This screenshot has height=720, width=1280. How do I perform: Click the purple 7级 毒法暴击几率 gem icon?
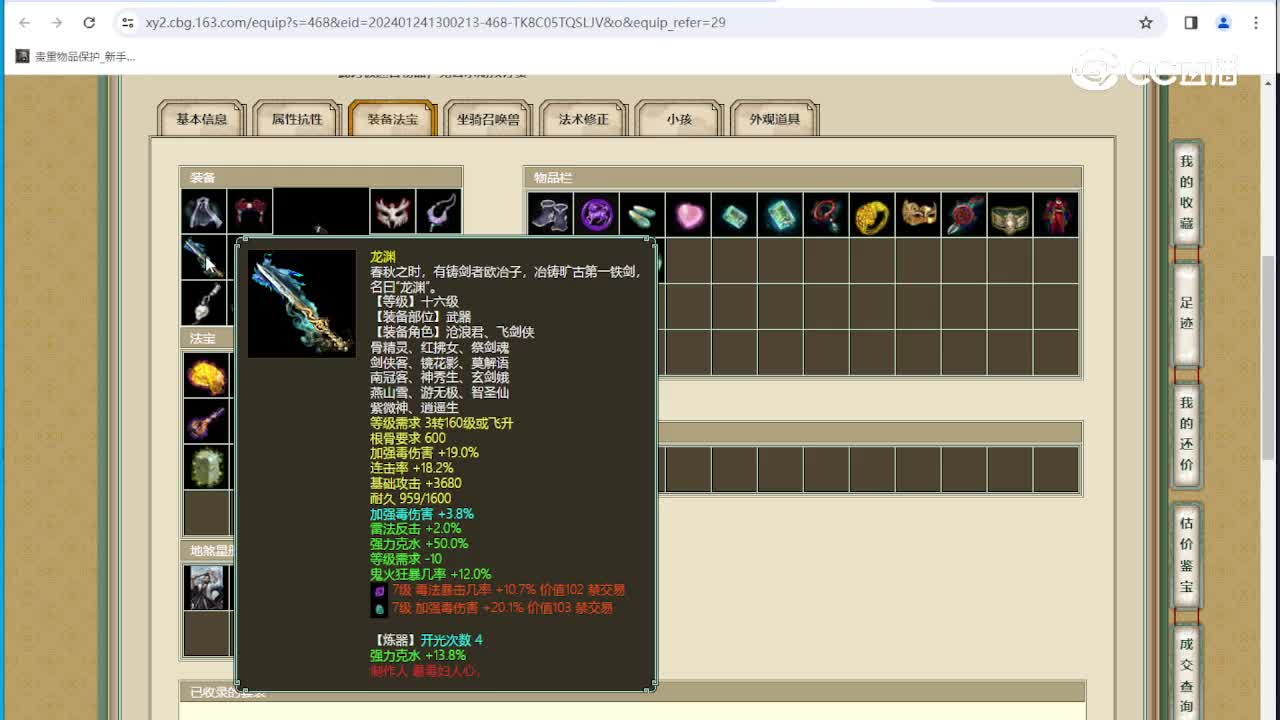[379, 591]
